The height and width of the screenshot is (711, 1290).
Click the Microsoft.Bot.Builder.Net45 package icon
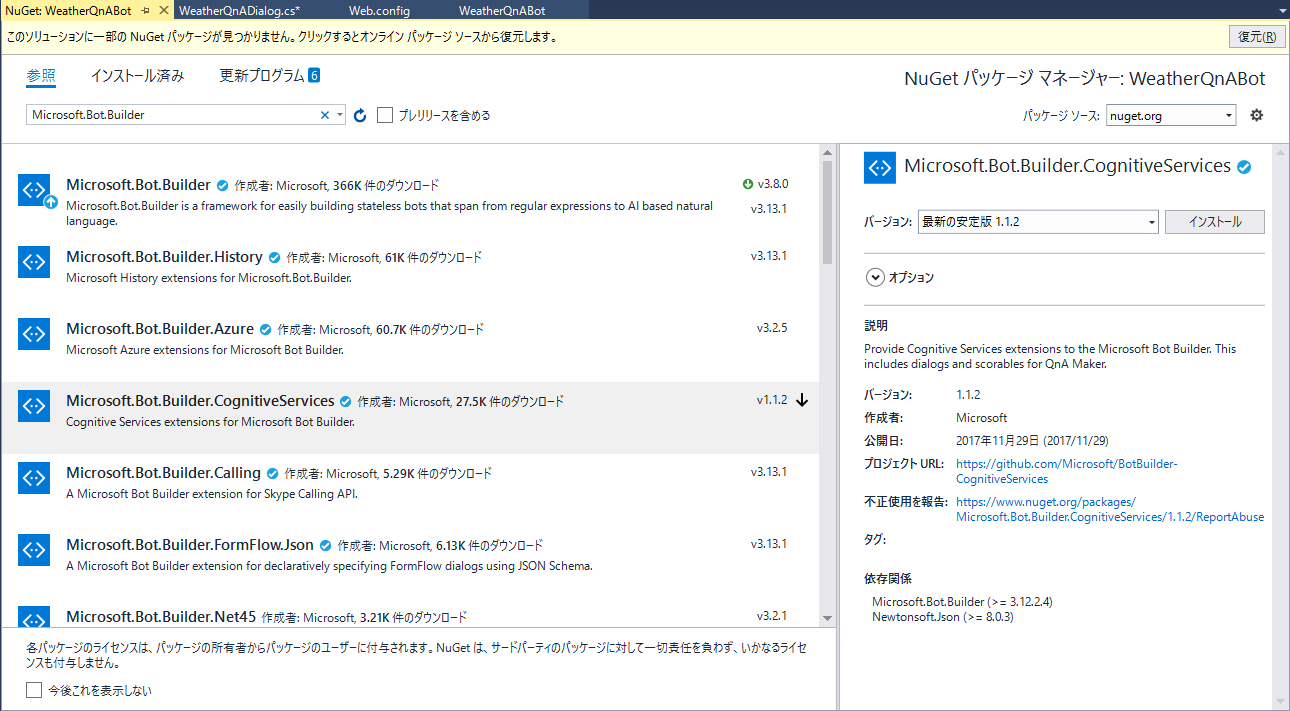[x=34, y=618]
